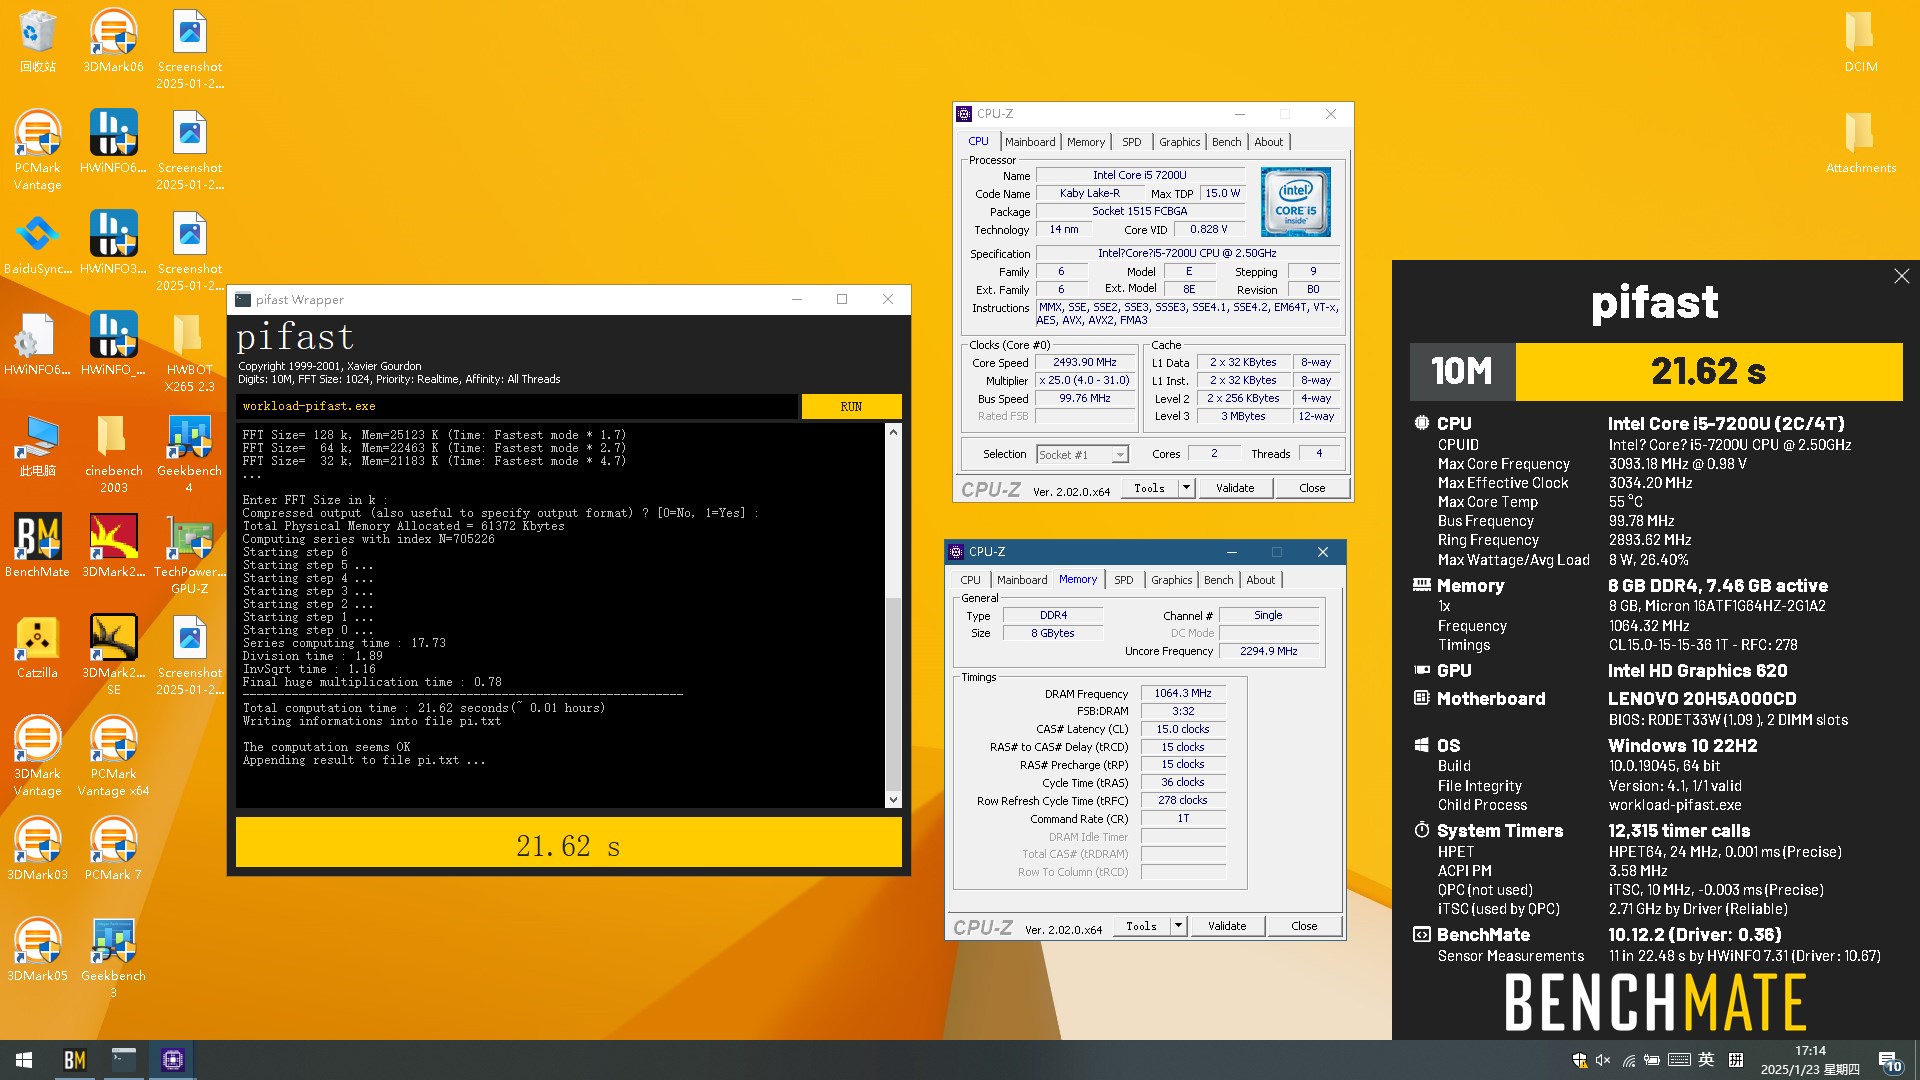Open the notification center icon
This screenshot has height=1080, width=1920.
click(x=1889, y=1060)
